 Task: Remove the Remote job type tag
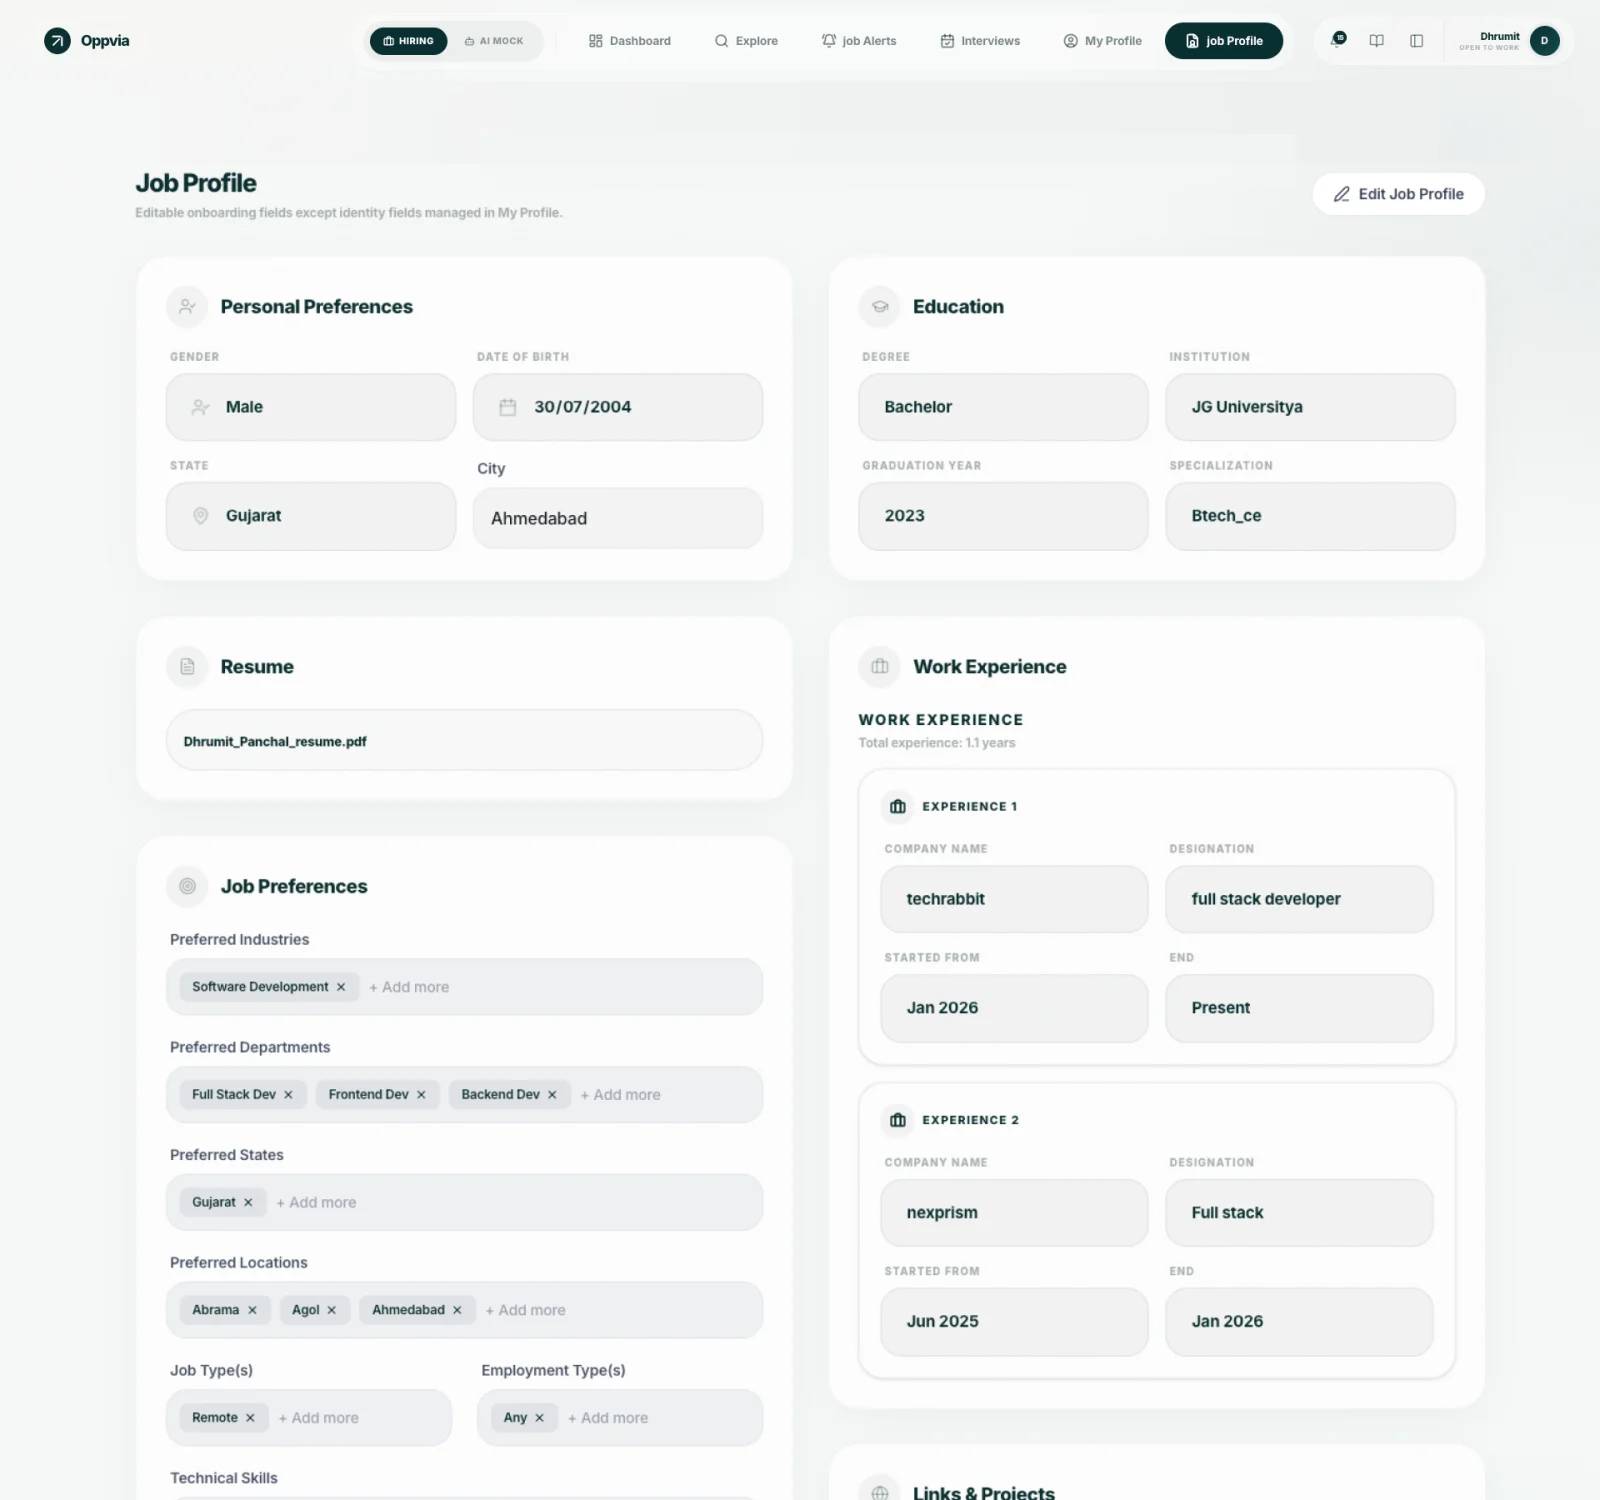250,1418
